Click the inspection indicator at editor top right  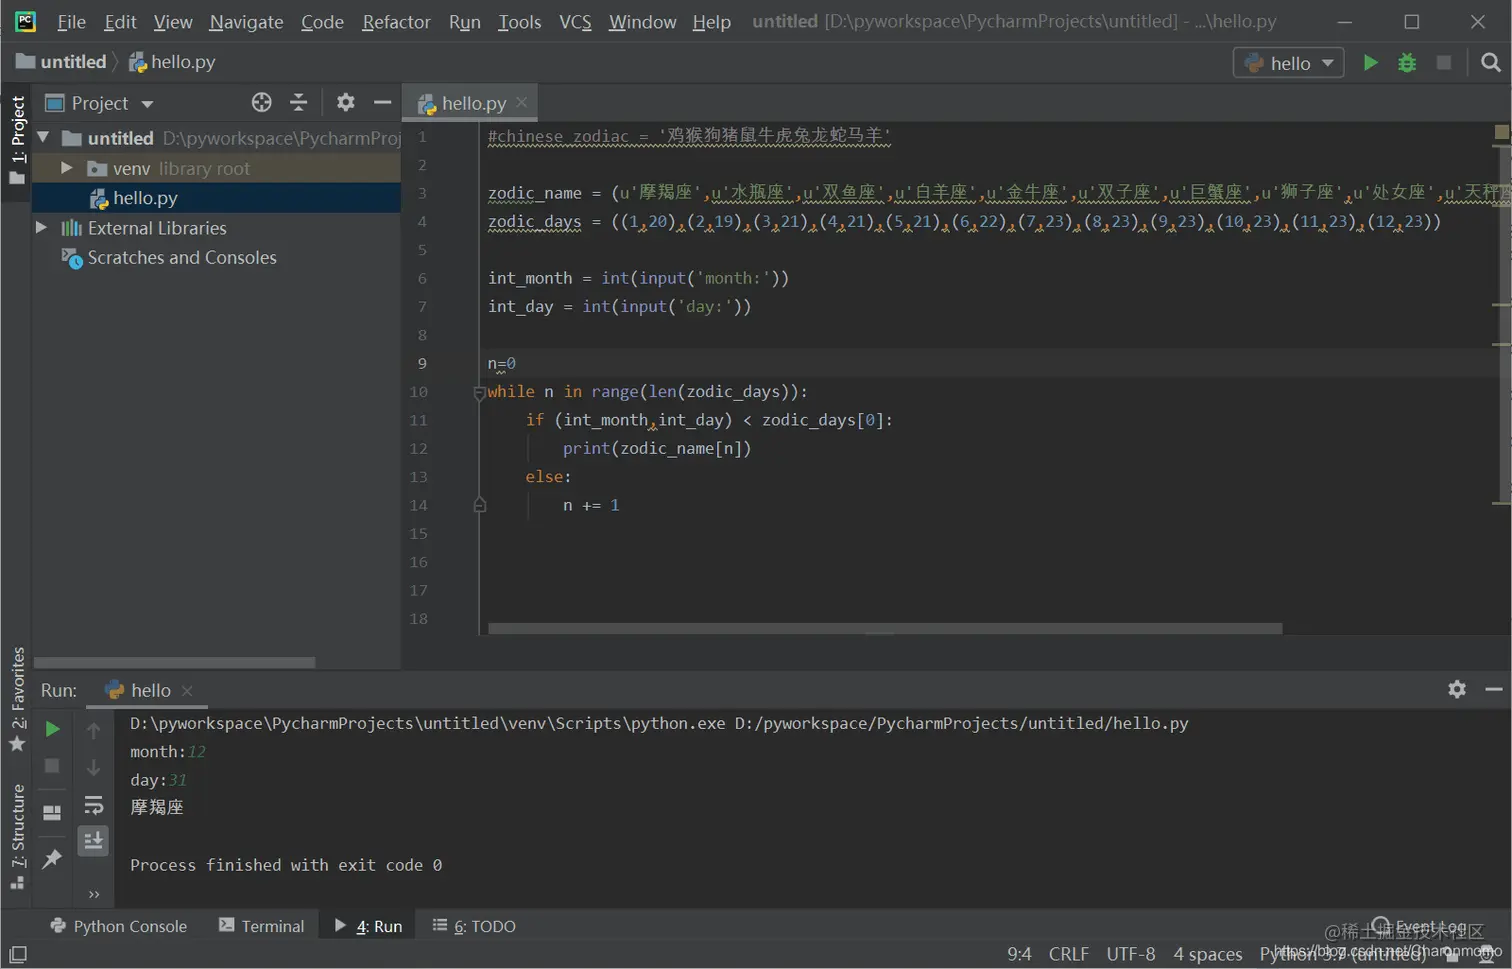pyautogui.click(x=1501, y=132)
